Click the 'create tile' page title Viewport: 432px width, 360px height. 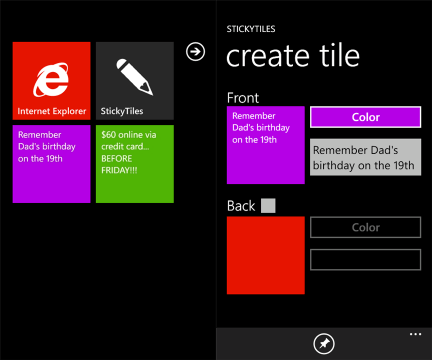293,56
